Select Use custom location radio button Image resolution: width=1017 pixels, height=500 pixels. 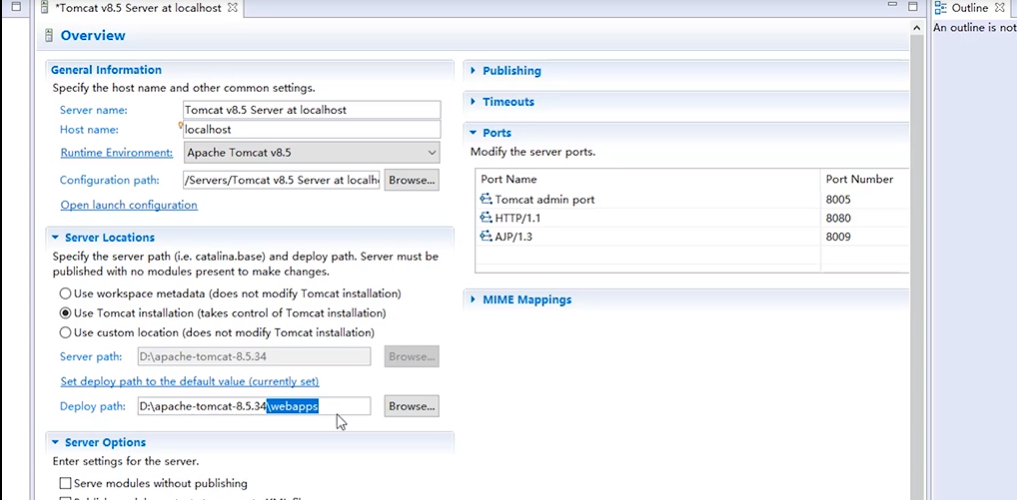[65, 333]
